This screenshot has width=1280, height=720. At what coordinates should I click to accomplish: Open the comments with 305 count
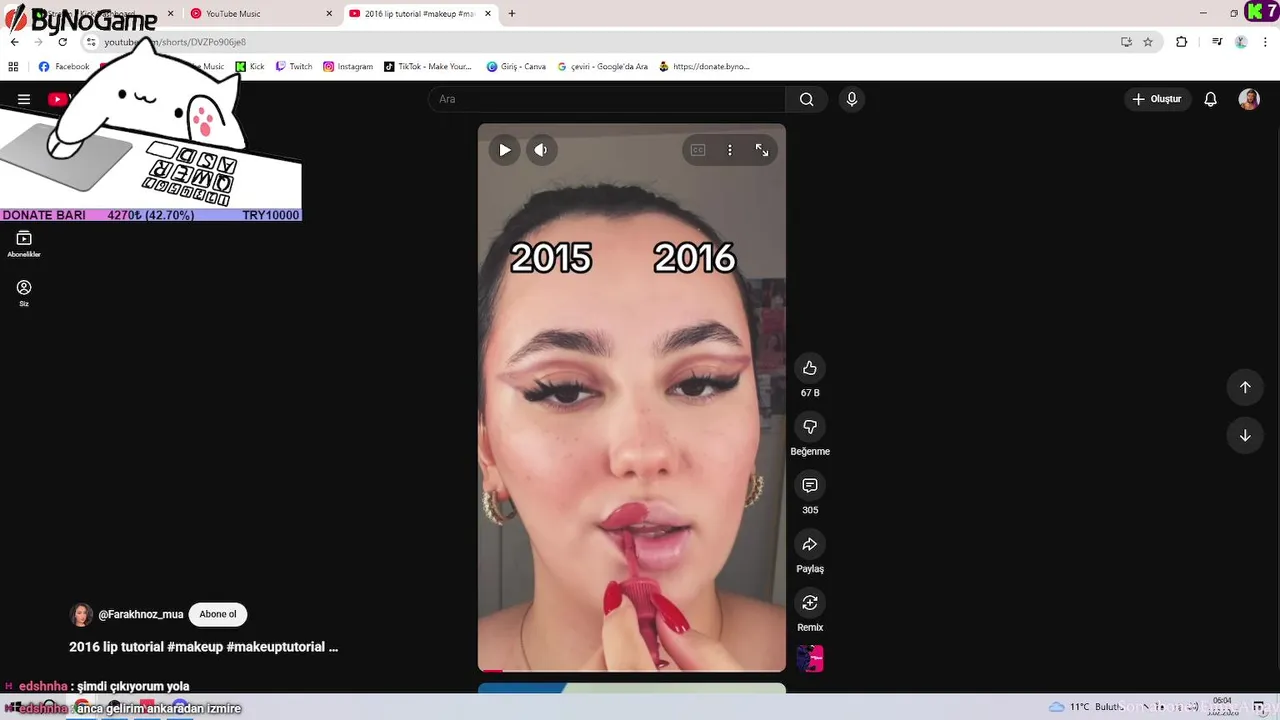[810, 485]
